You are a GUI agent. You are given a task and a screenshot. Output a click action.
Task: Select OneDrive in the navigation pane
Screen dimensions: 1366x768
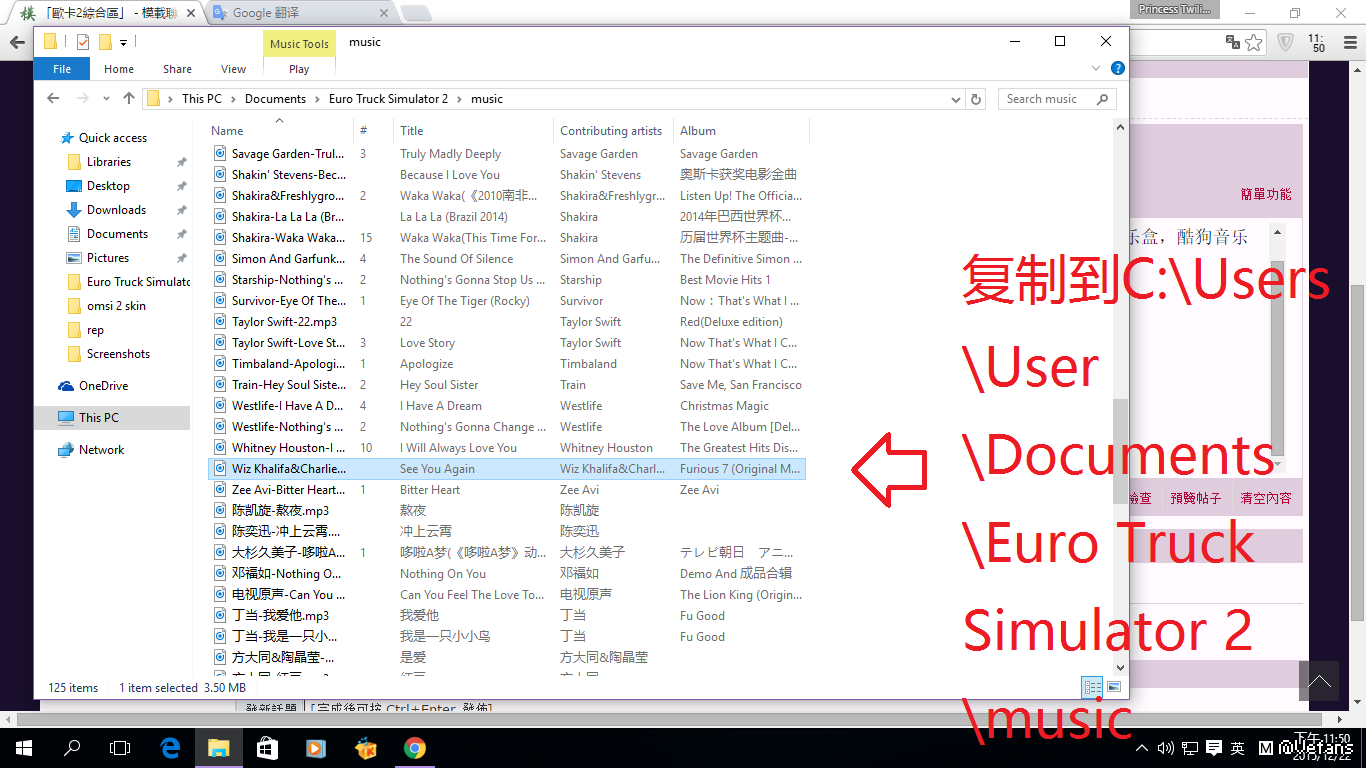click(103, 386)
